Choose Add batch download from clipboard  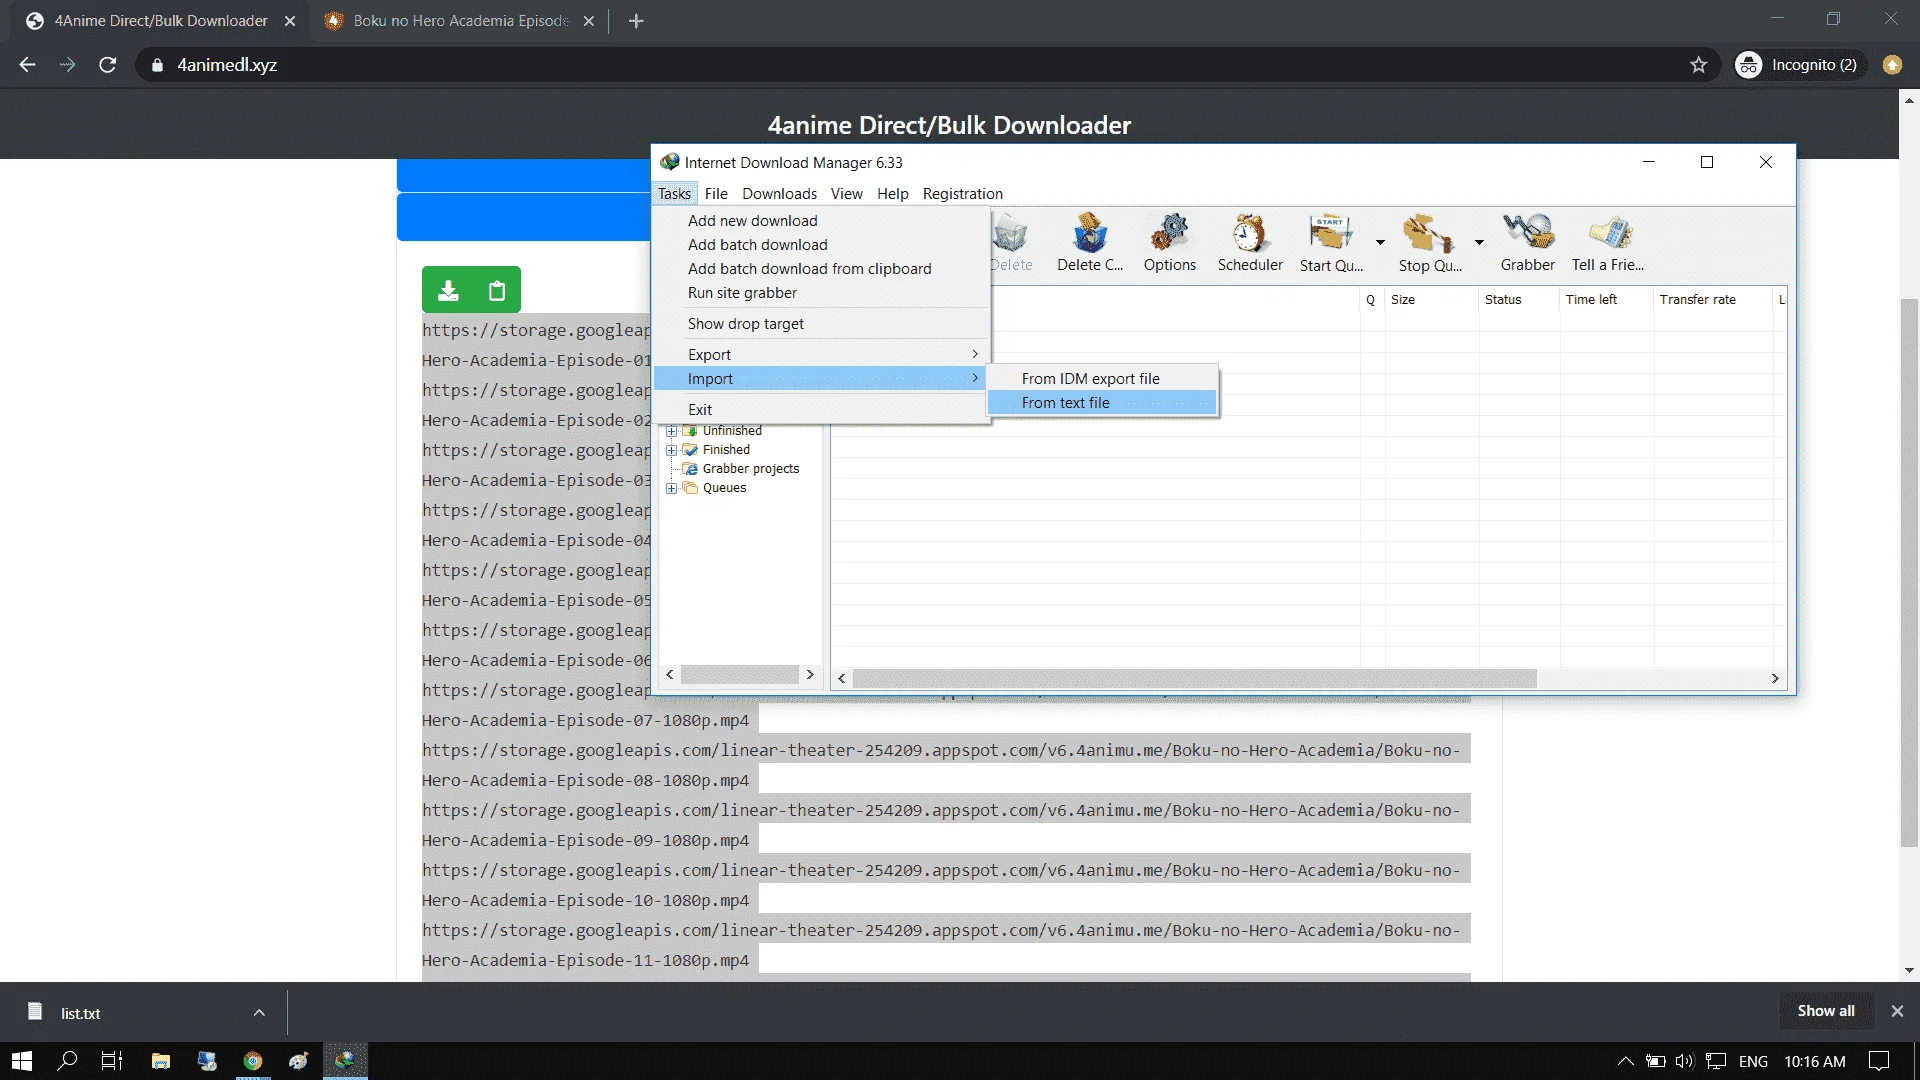pos(821,269)
